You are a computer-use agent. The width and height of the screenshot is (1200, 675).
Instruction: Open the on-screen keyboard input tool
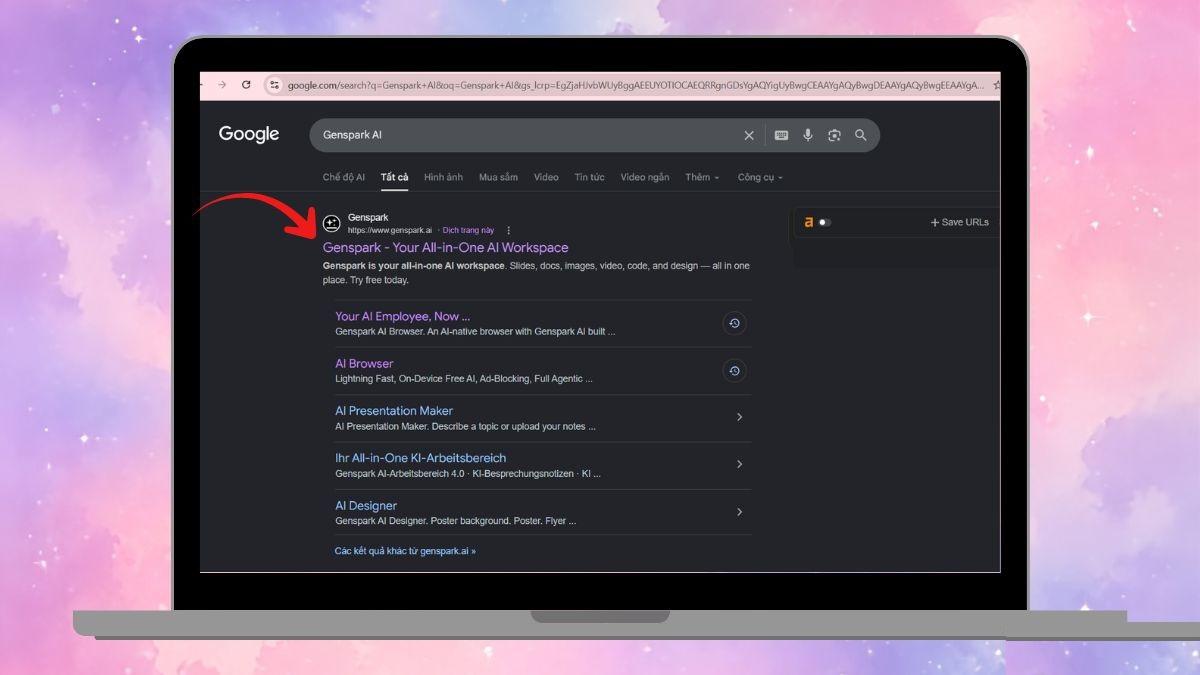coord(782,135)
